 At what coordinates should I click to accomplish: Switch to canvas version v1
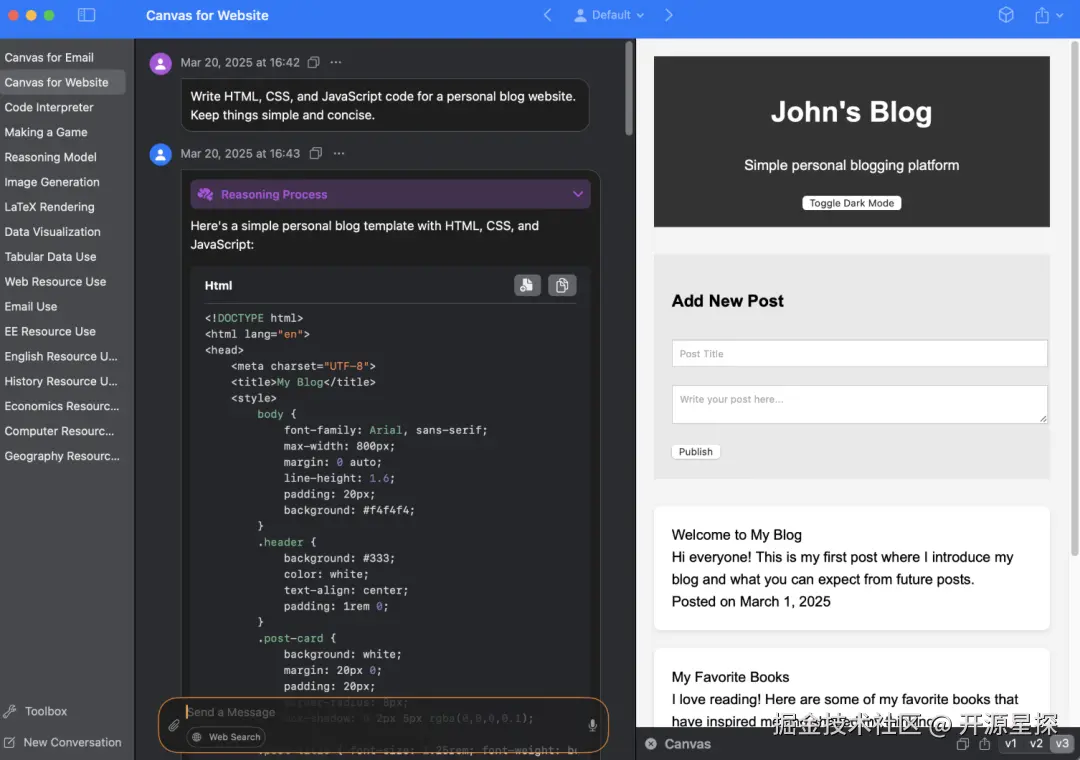[x=1010, y=743]
